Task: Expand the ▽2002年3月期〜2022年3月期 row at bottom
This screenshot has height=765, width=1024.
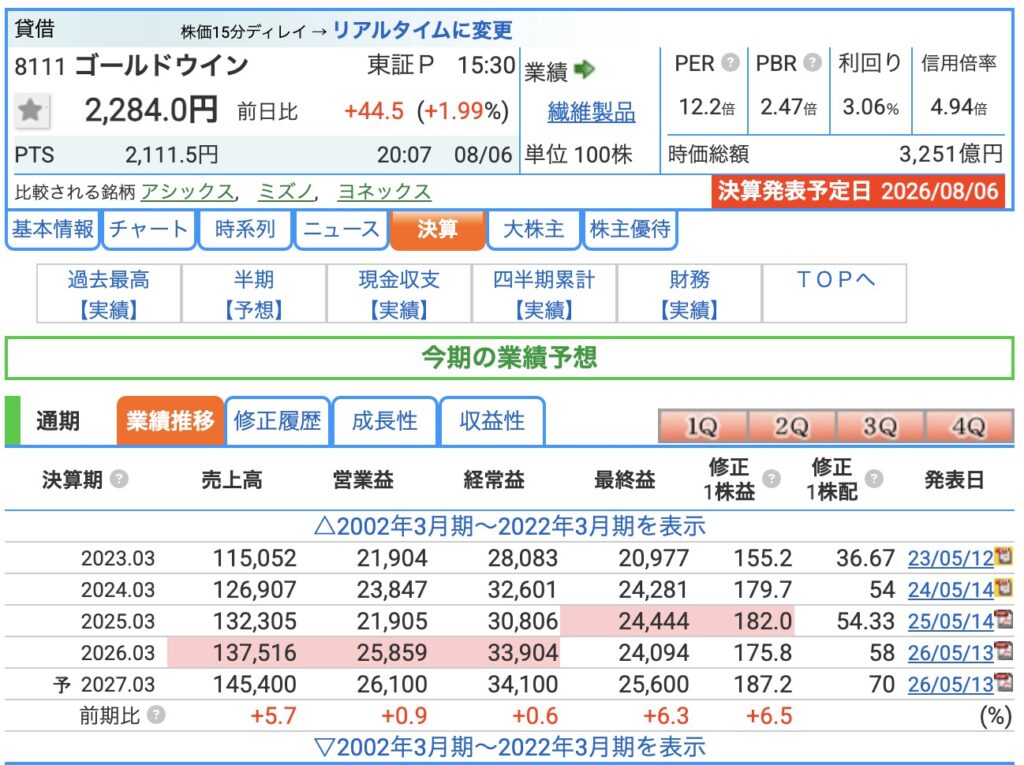Action: (509, 747)
